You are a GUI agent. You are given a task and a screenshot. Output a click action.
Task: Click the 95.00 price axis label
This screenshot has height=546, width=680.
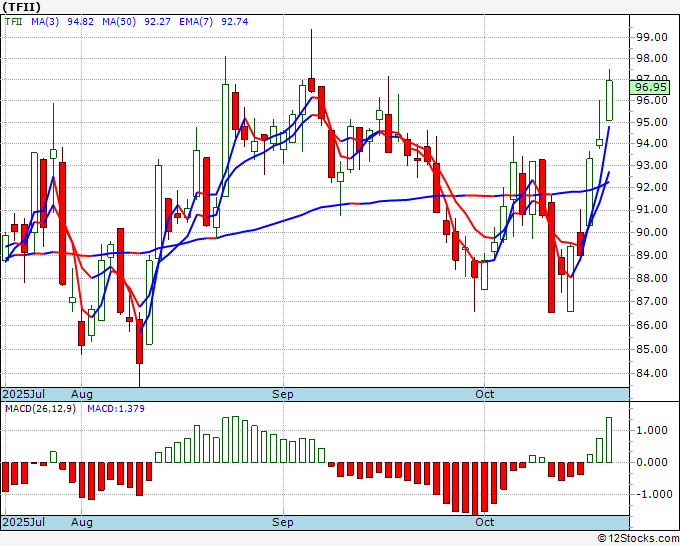coord(651,122)
